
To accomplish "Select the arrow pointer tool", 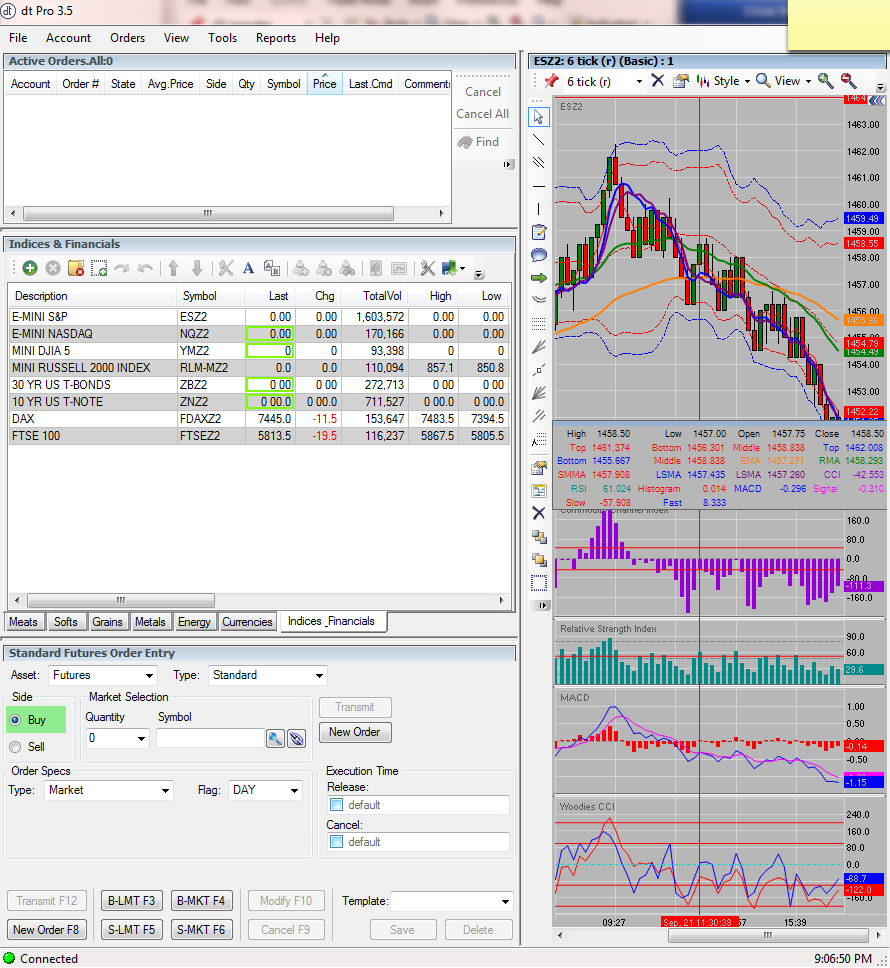I will tap(539, 117).
